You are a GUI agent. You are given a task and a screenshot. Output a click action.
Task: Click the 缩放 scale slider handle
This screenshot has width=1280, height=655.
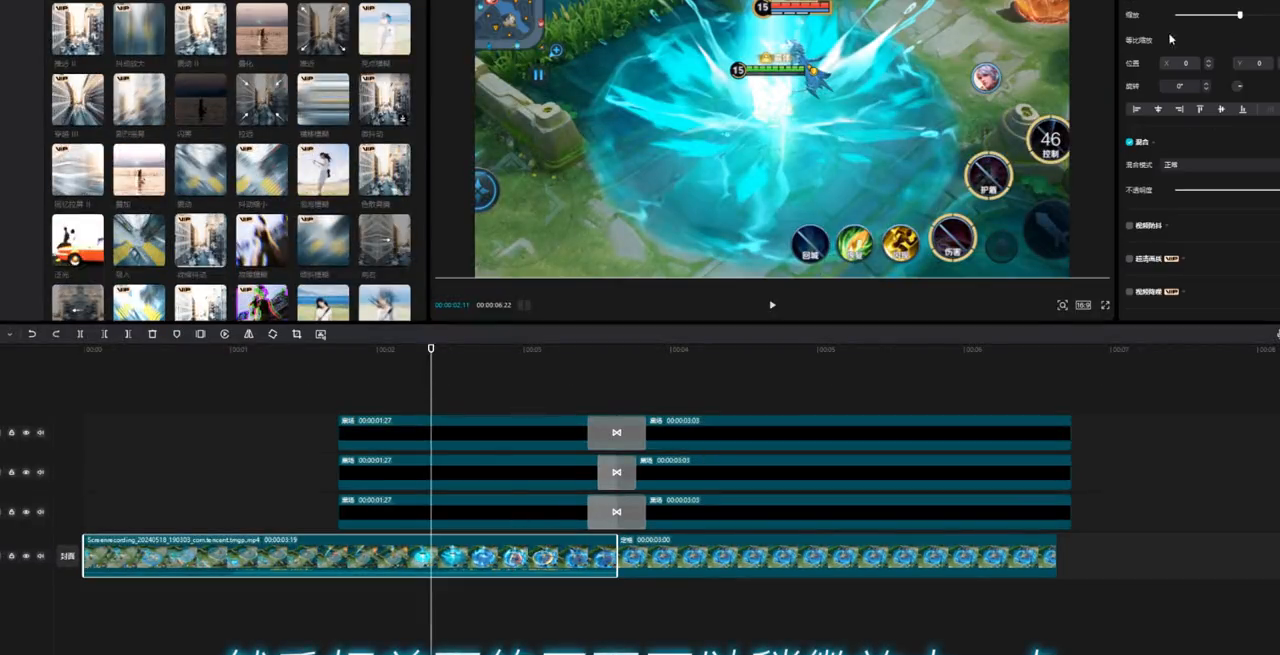[1240, 15]
